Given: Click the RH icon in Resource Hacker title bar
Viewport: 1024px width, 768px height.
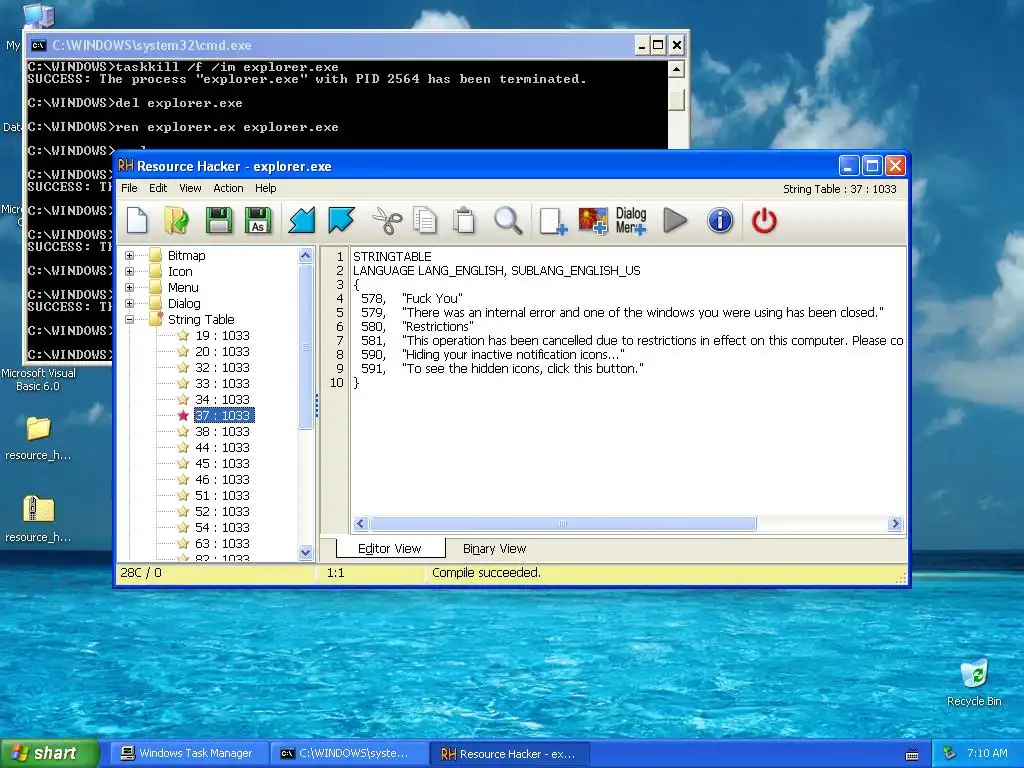Looking at the screenshot, I should [x=125, y=166].
